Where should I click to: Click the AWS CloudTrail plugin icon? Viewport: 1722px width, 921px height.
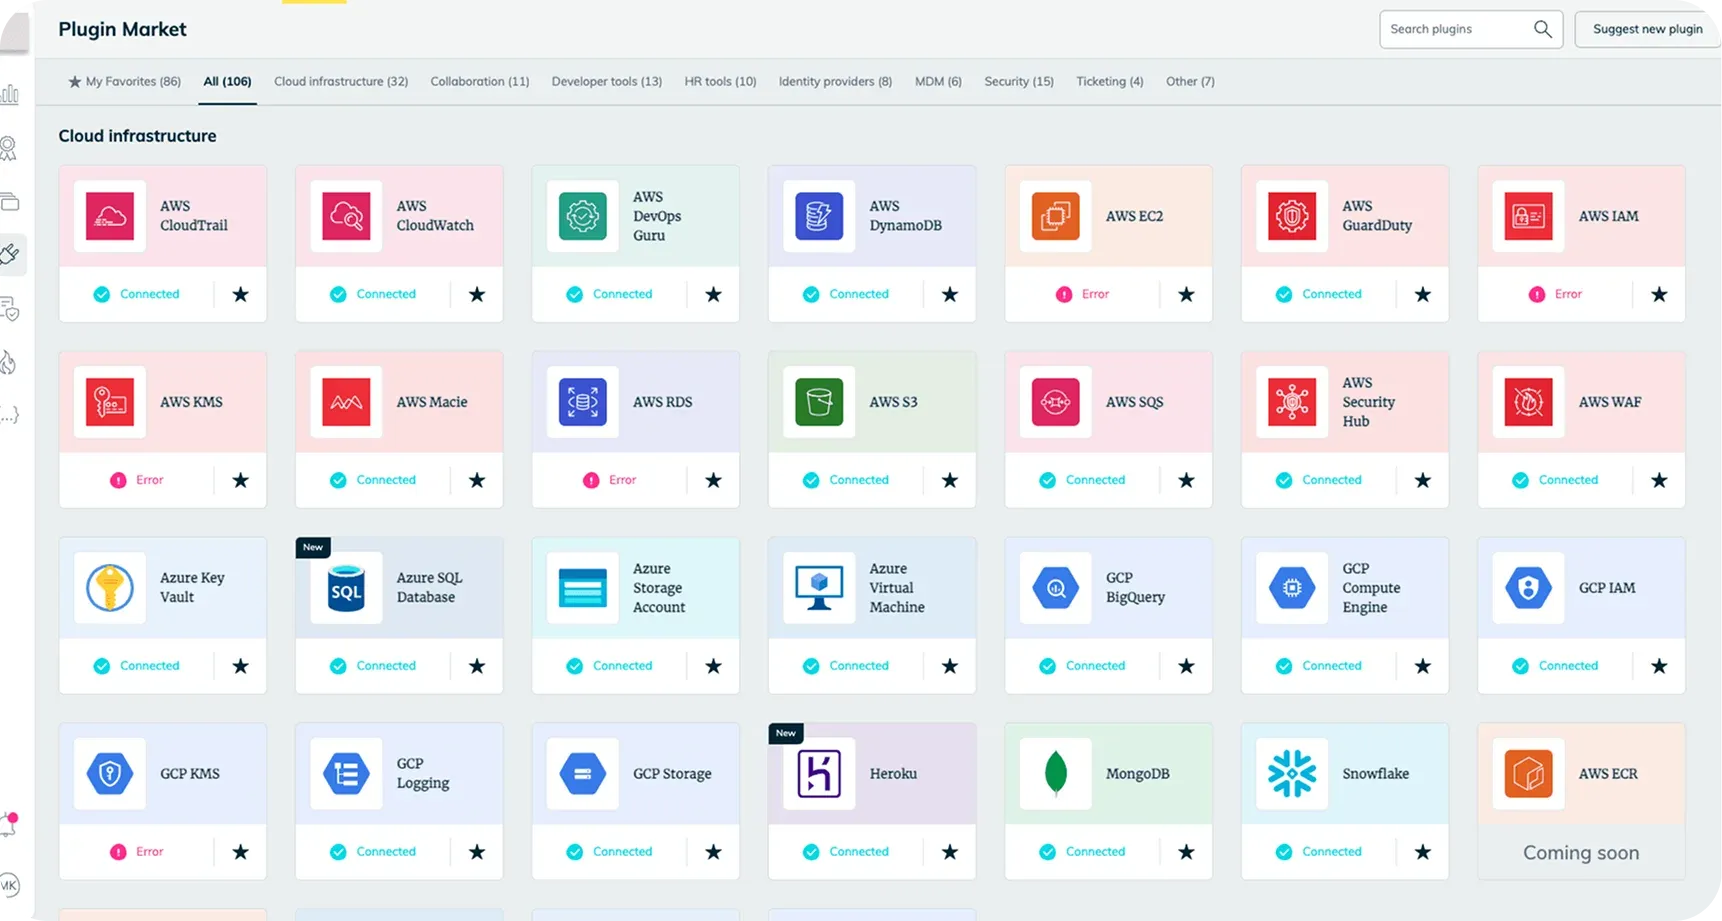110,216
